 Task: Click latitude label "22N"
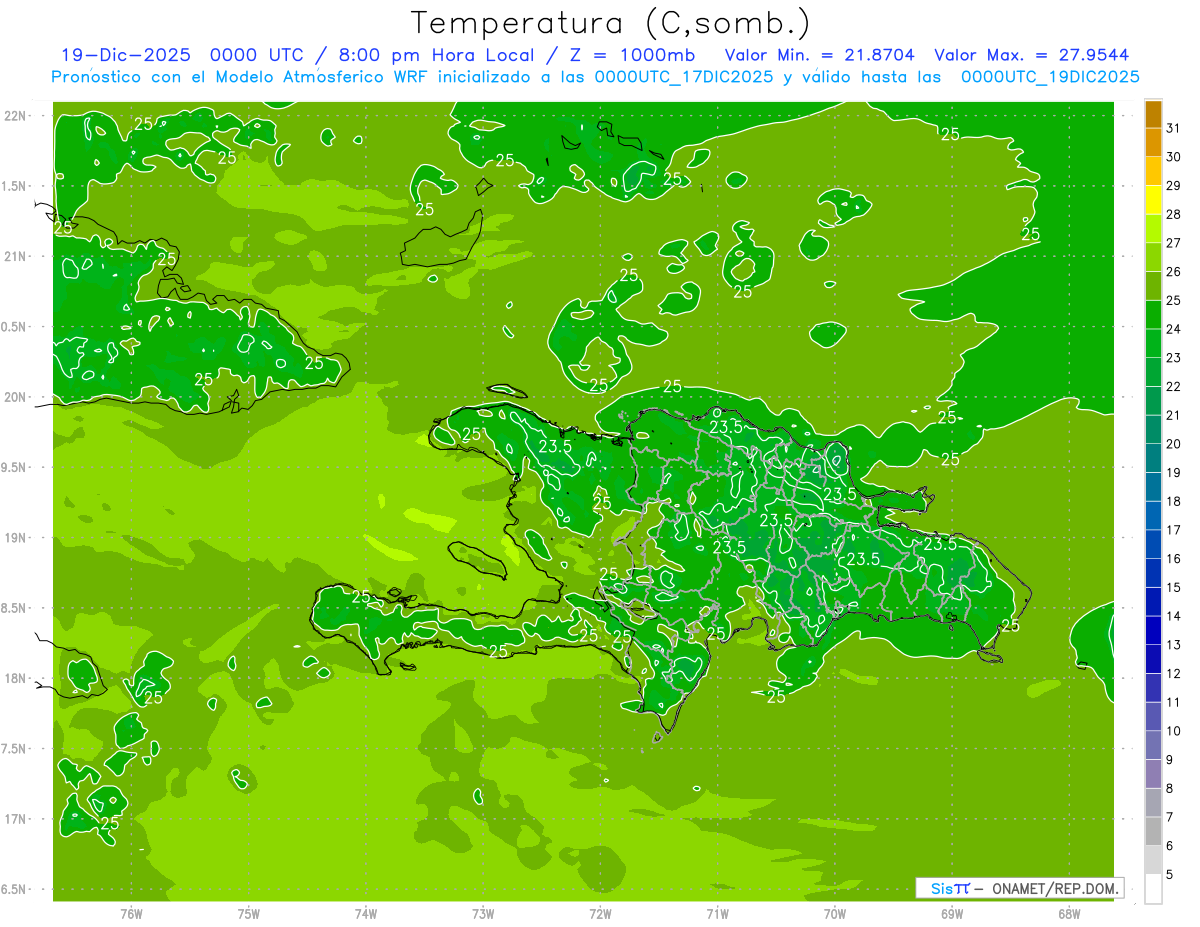15,116
